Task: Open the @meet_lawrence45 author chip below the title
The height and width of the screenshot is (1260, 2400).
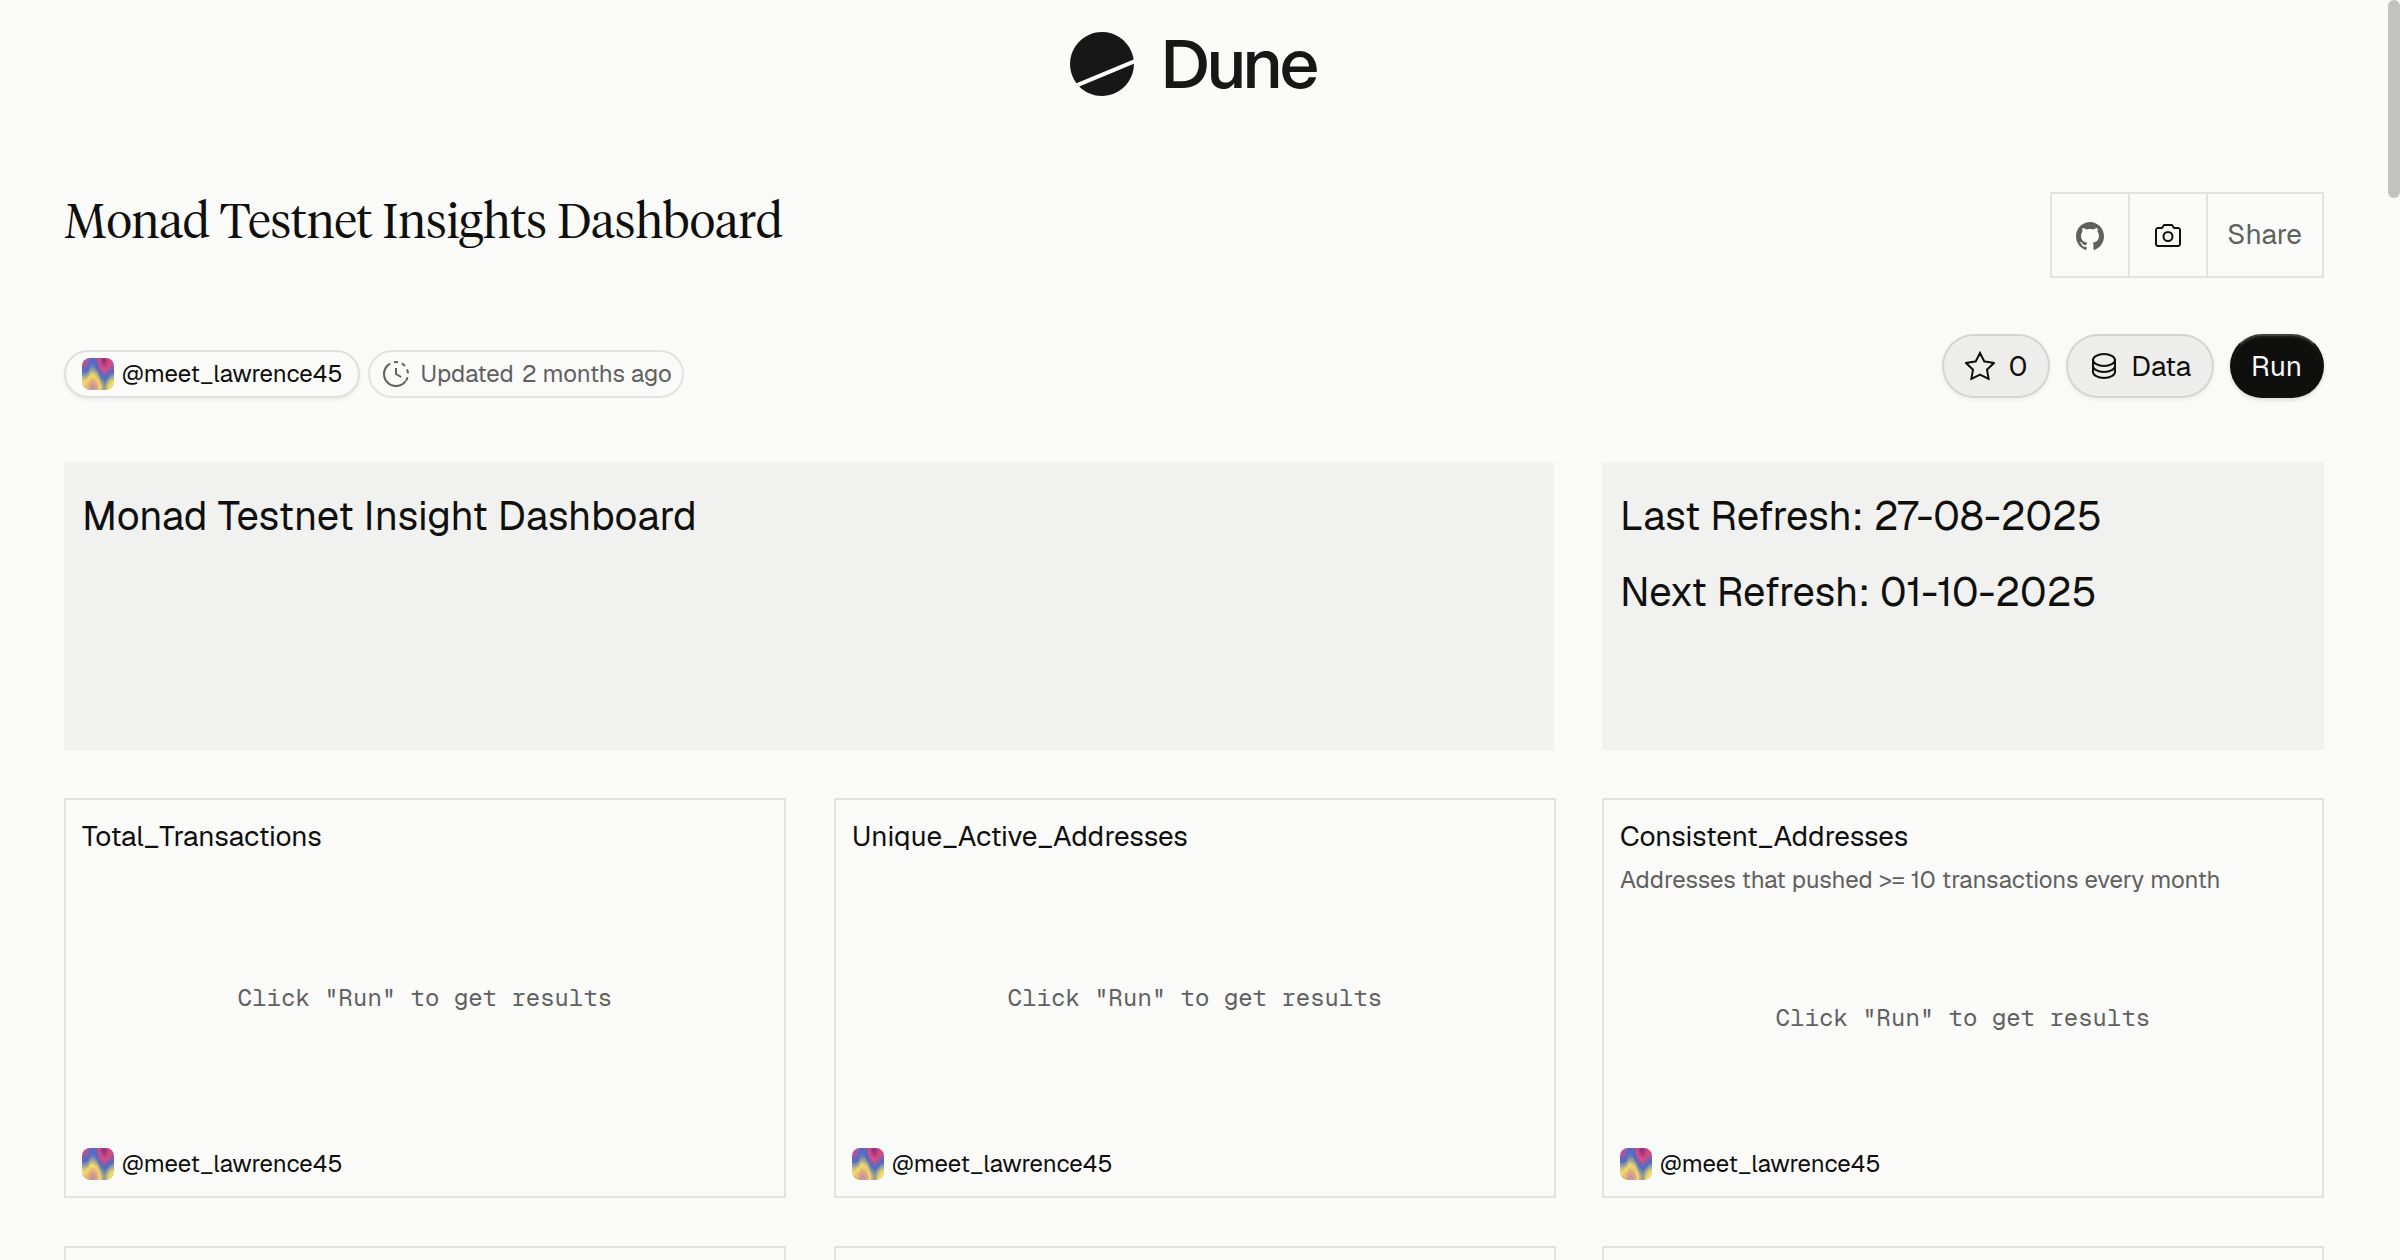Action: coord(212,374)
